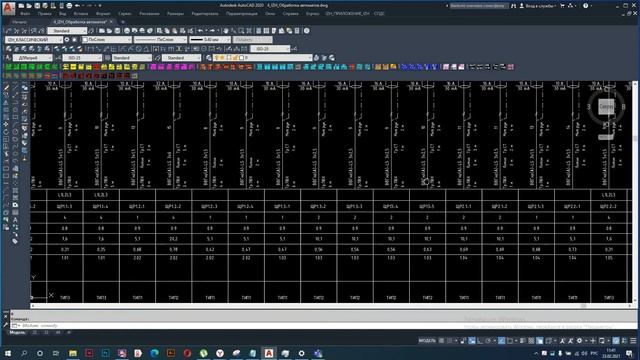The width and height of the screenshot is (640, 360).
Task: Click the first yellow custom toolbar icon
Action: tap(65, 67)
